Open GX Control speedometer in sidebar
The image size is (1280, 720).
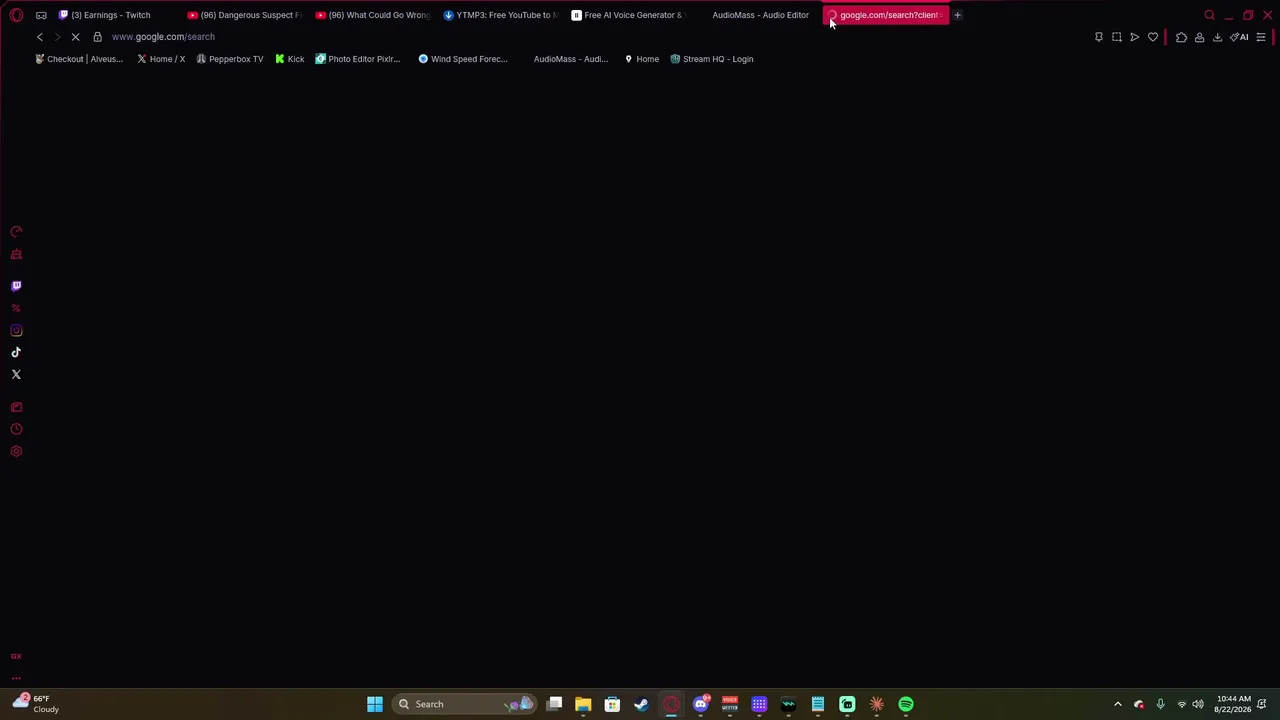[16, 232]
